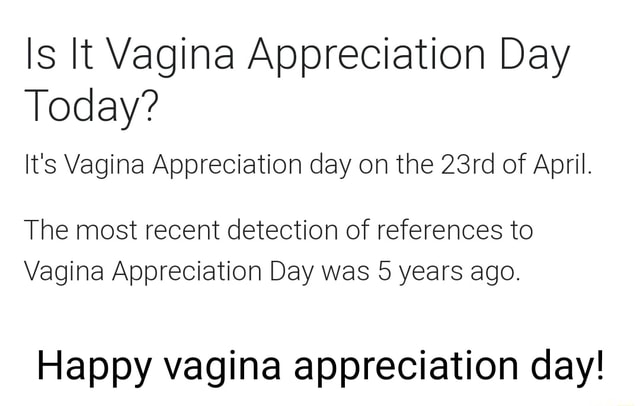
Task: Click the '23rd' date text
Action: (x=468, y=165)
